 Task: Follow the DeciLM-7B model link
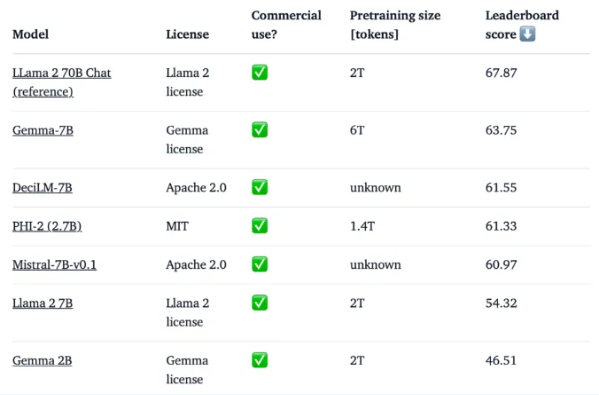click(x=42, y=188)
